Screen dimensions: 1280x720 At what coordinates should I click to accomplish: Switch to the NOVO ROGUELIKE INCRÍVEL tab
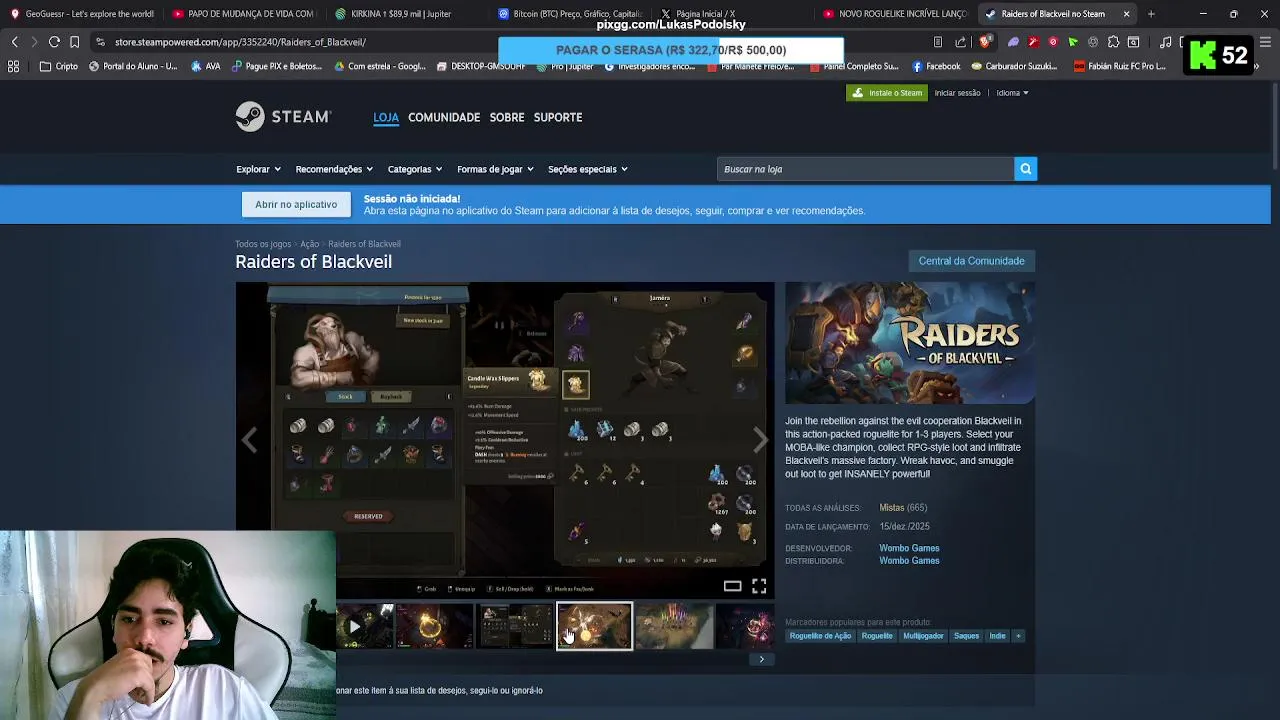(896, 14)
